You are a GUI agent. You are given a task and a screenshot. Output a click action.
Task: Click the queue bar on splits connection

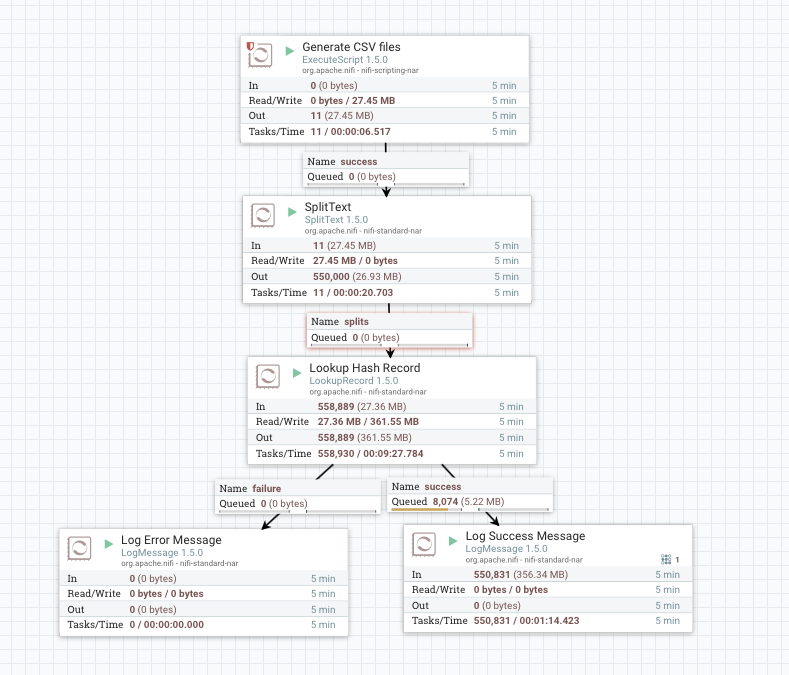coord(389,345)
